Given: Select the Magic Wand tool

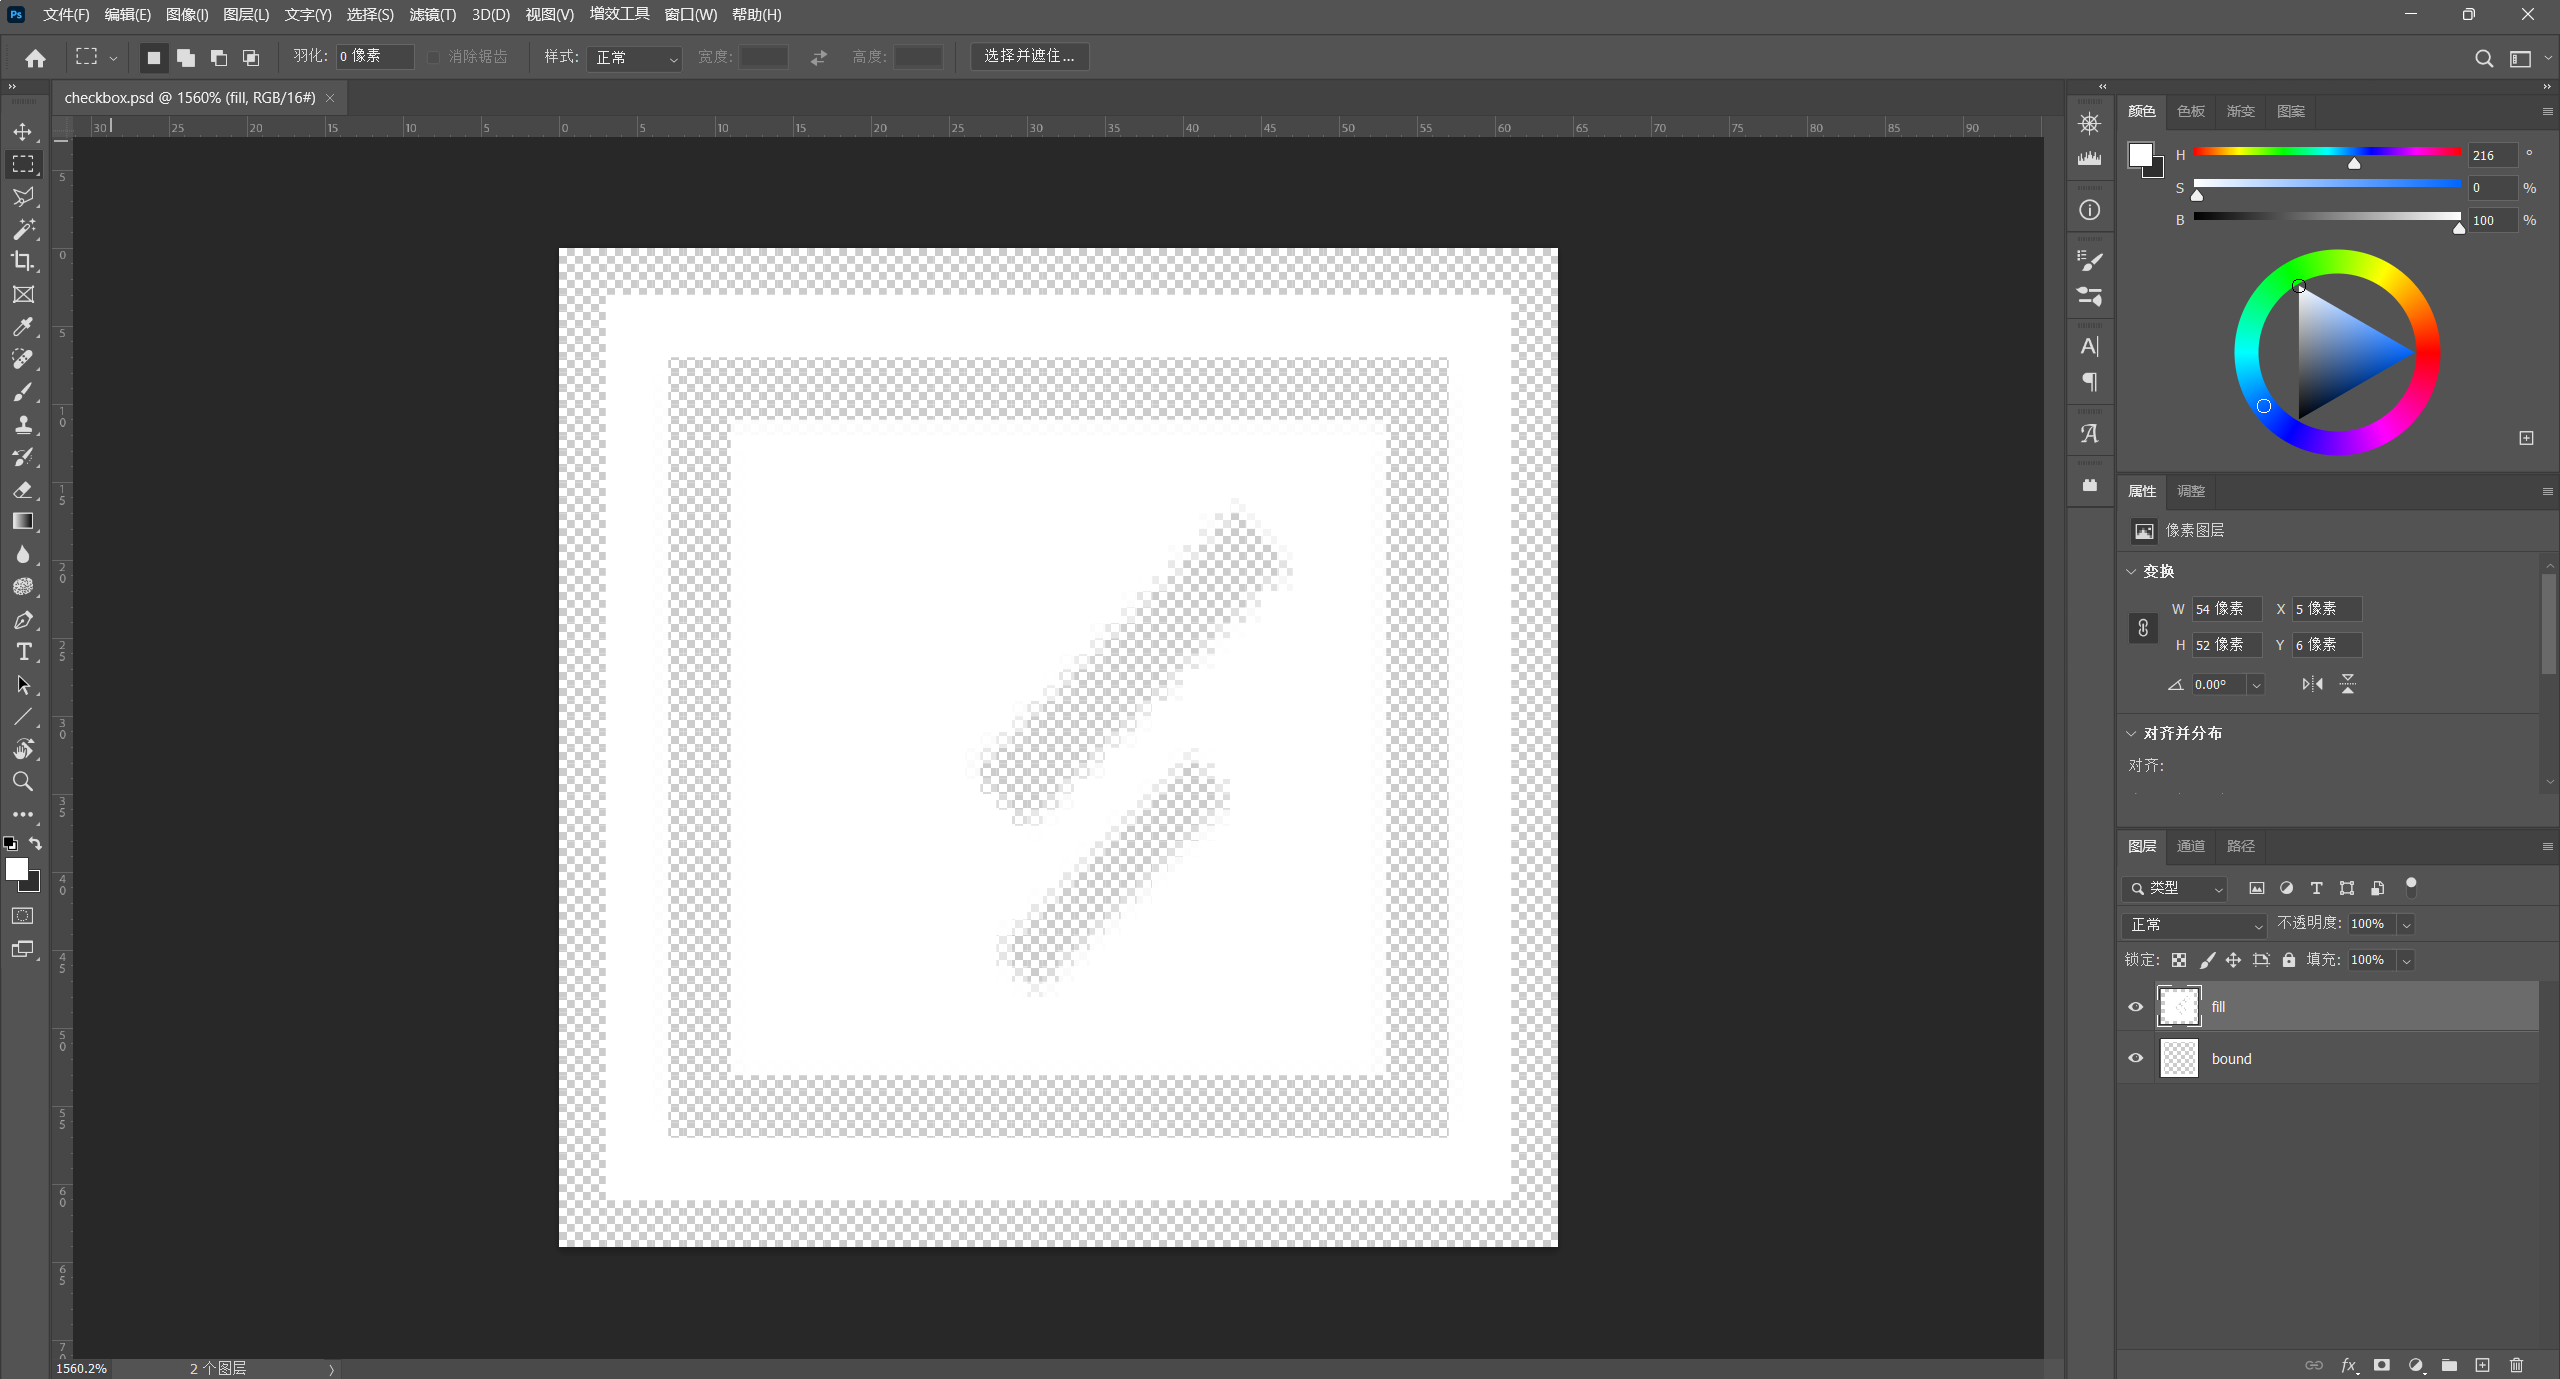Looking at the screenshot, I should [23, 229].
